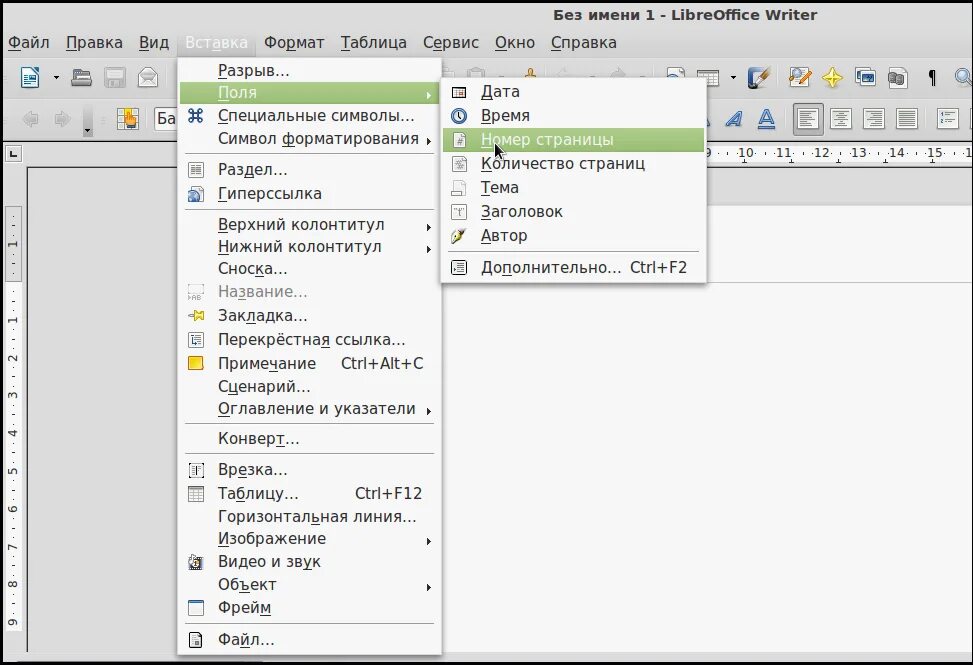Choose Сценарий... menu entry
Screen dimensions: 973x665
309,387
